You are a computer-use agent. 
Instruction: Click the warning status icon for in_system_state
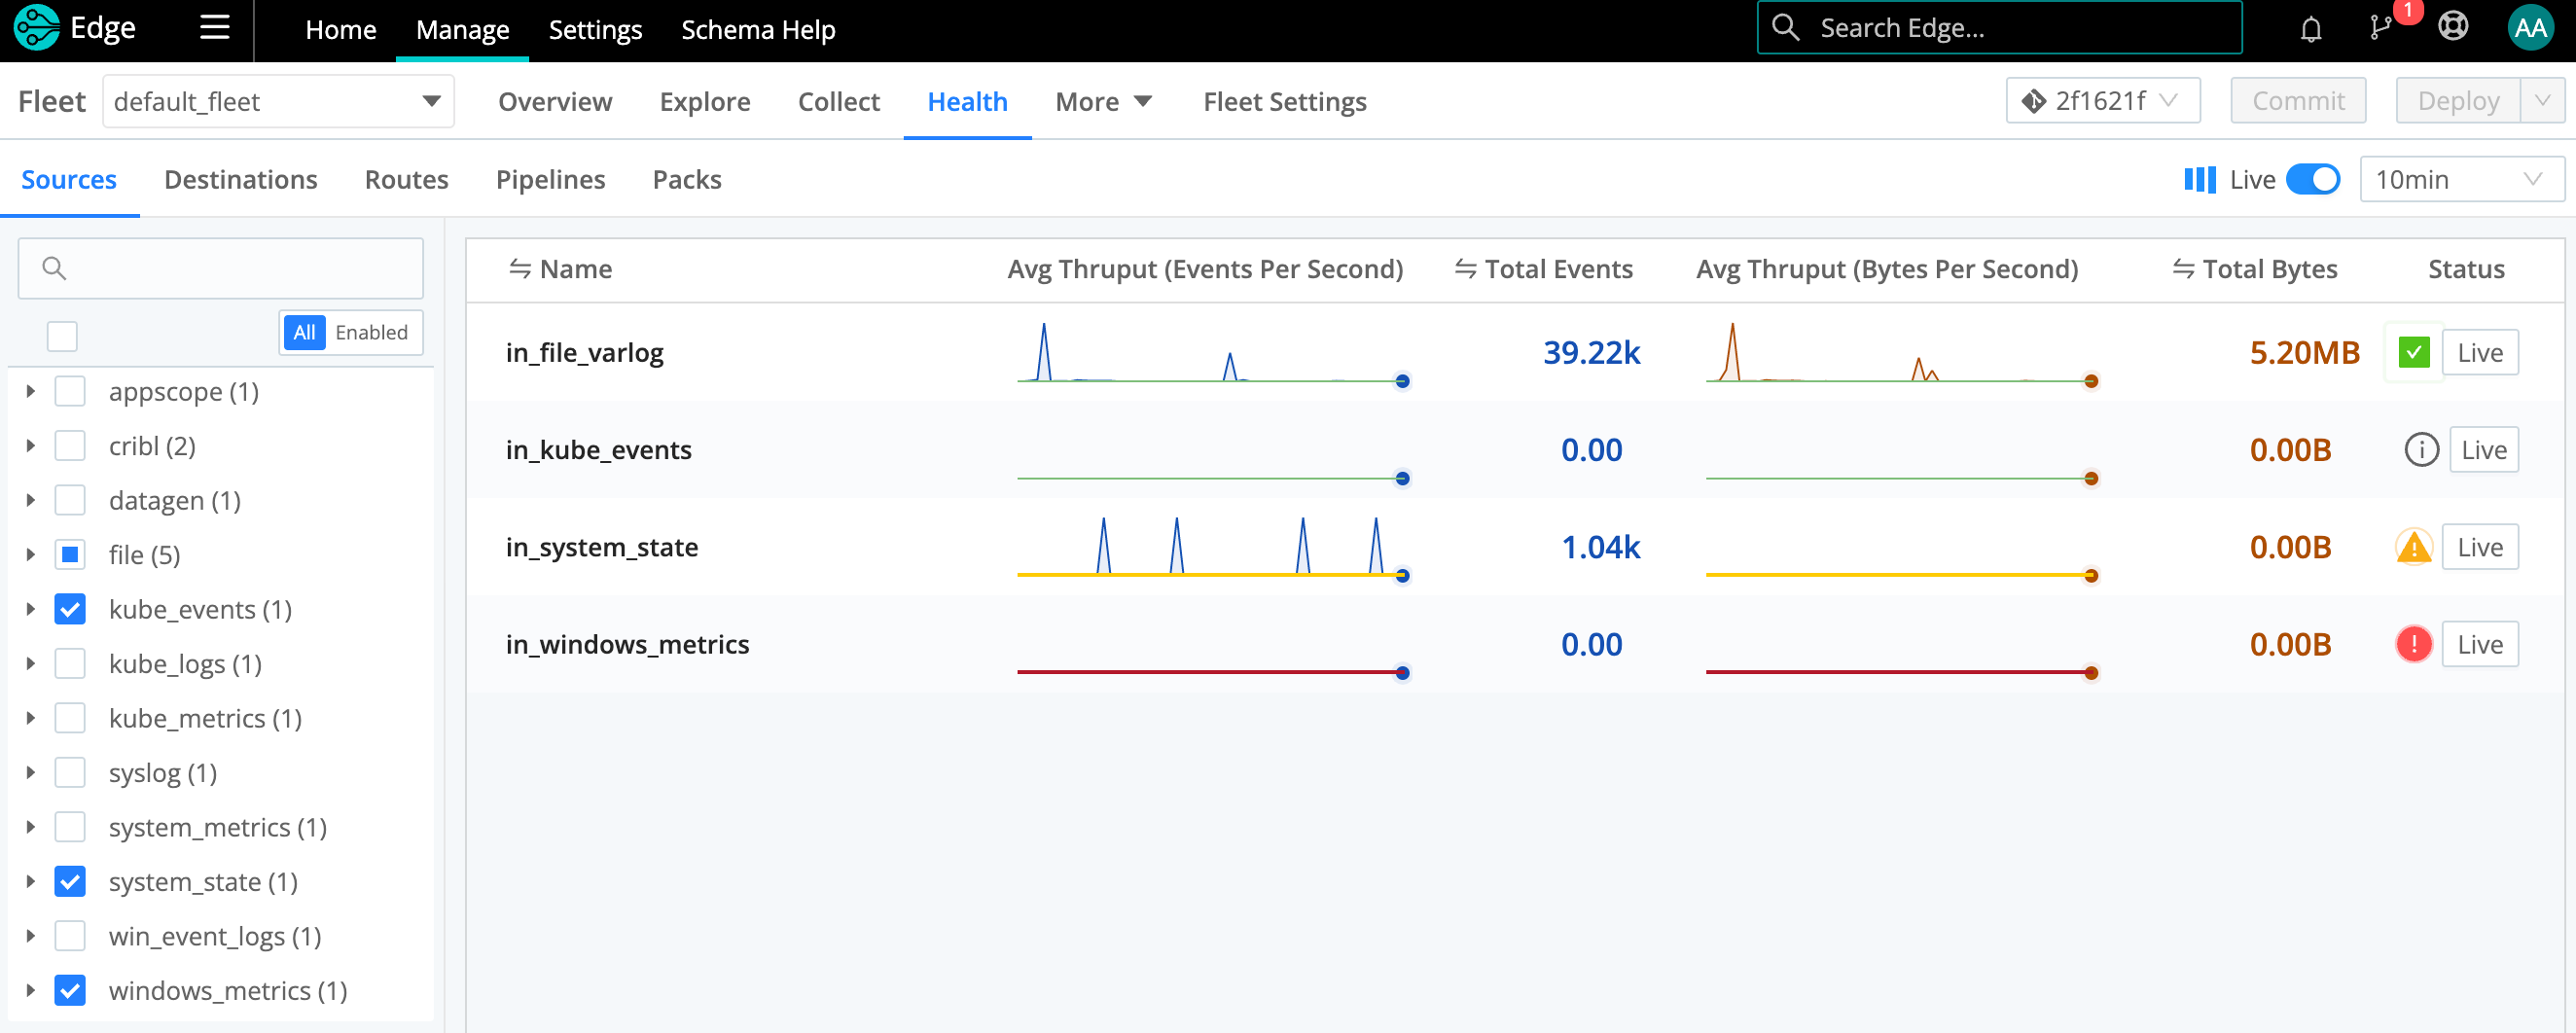pos(2413,547)
